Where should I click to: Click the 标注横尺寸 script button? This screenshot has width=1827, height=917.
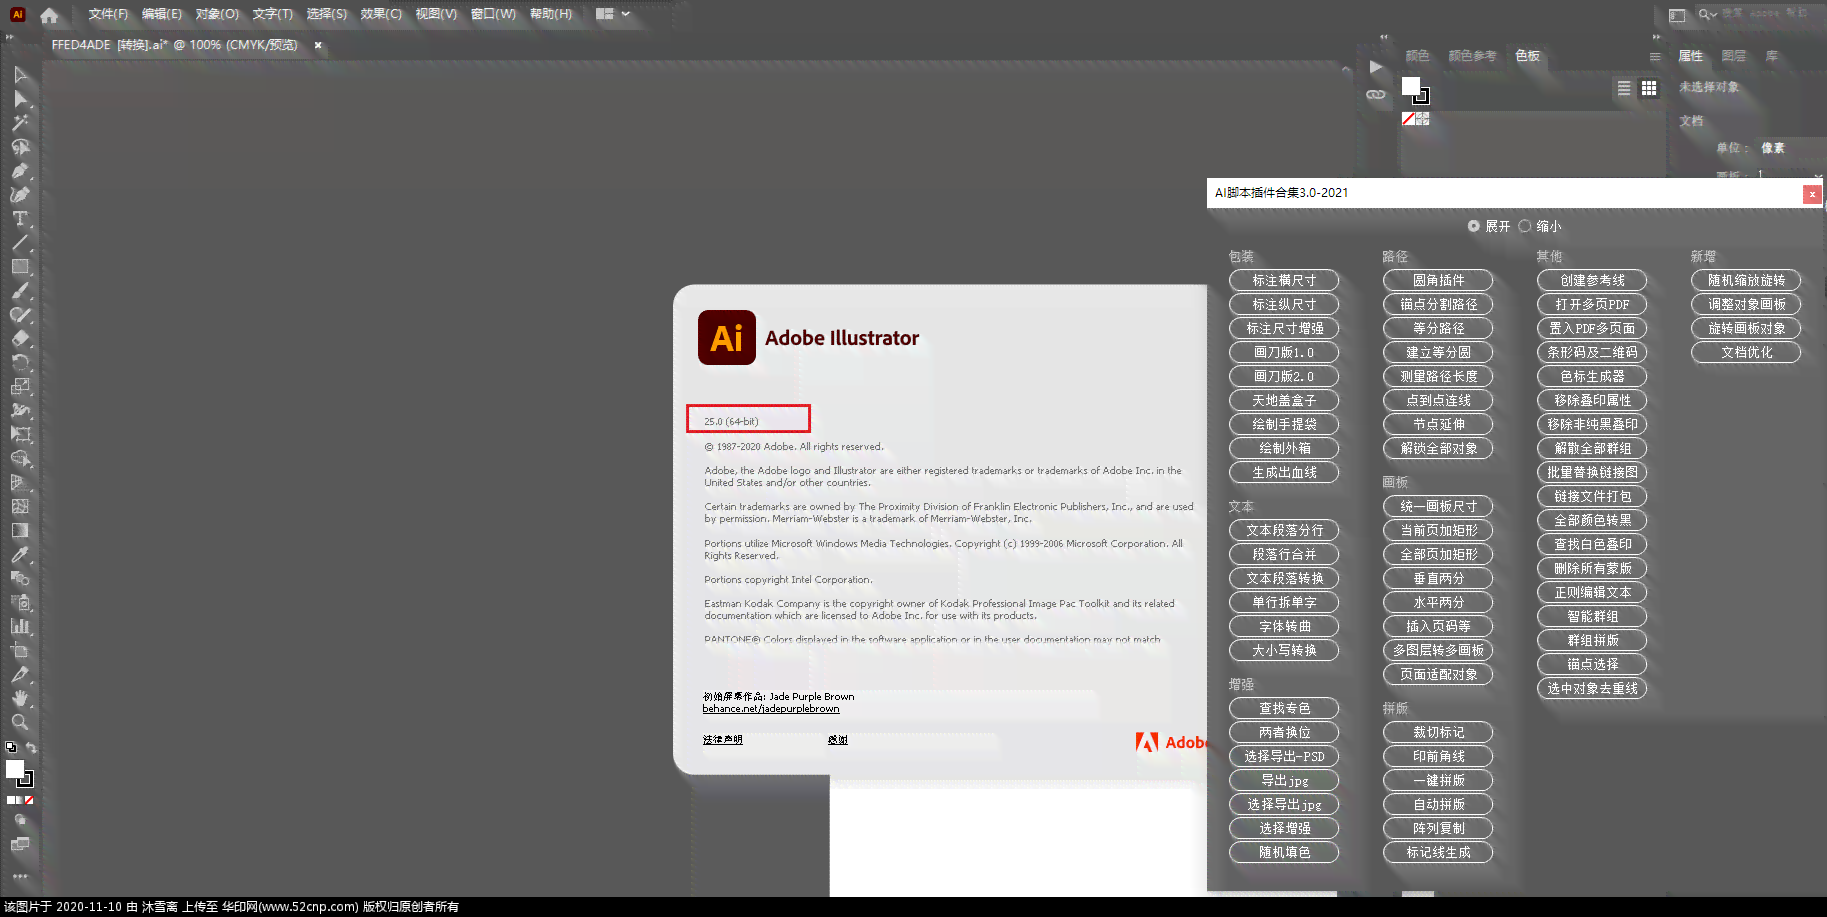pos(1284,281)
